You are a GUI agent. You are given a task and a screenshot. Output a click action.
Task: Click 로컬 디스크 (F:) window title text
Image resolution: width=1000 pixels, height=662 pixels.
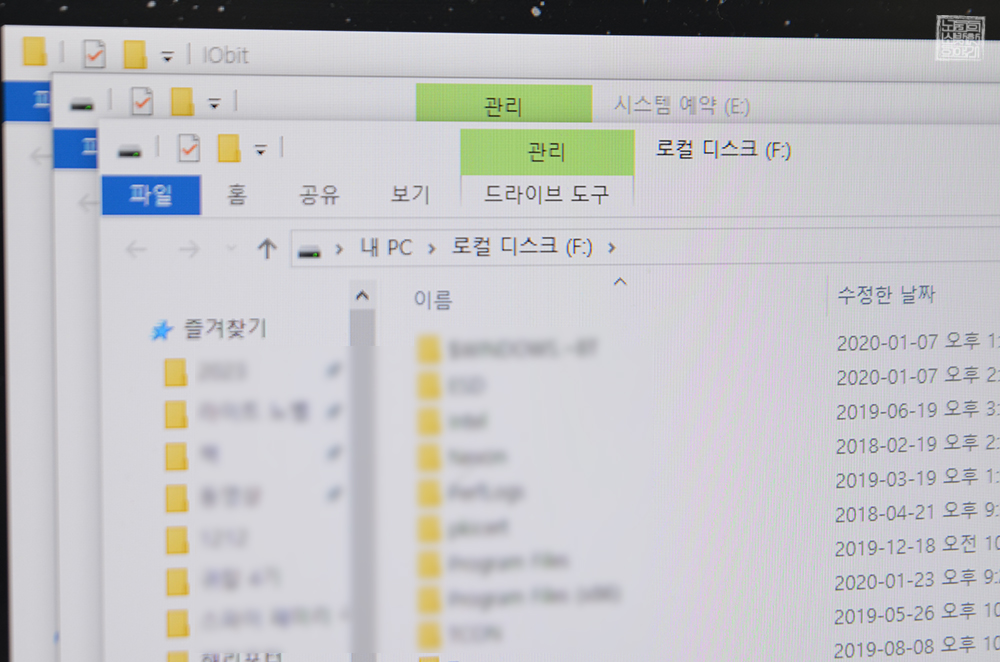(x=723, y=149)
